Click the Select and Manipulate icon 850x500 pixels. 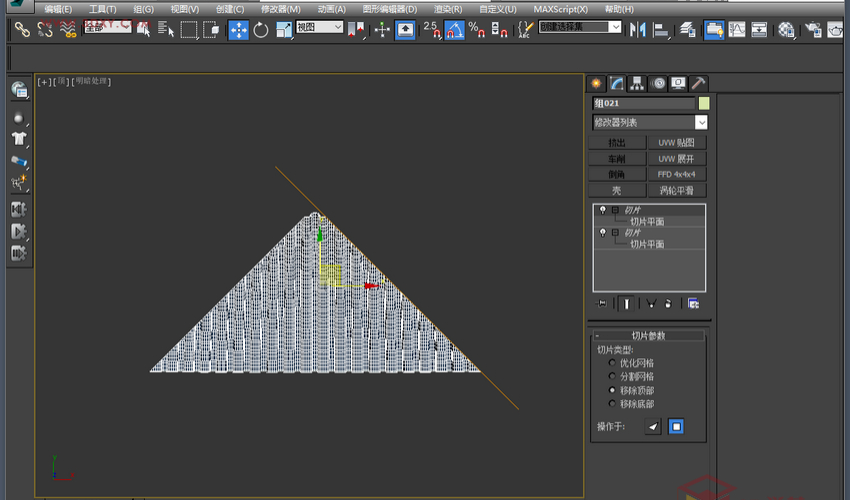pyautogui.click(x=382, y=29)
